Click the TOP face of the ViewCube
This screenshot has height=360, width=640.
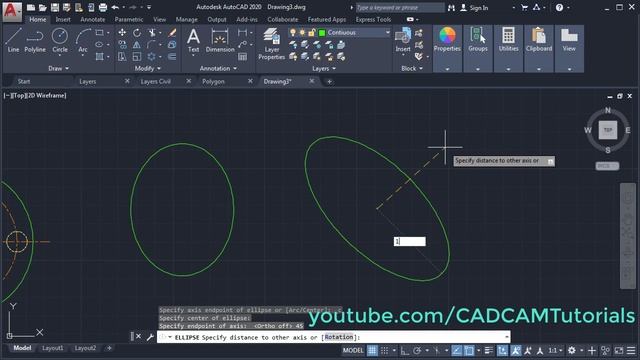tap(608, 130)
